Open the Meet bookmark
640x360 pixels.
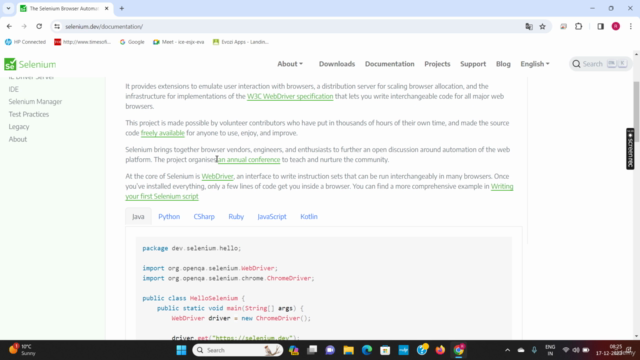coord(178,42)
